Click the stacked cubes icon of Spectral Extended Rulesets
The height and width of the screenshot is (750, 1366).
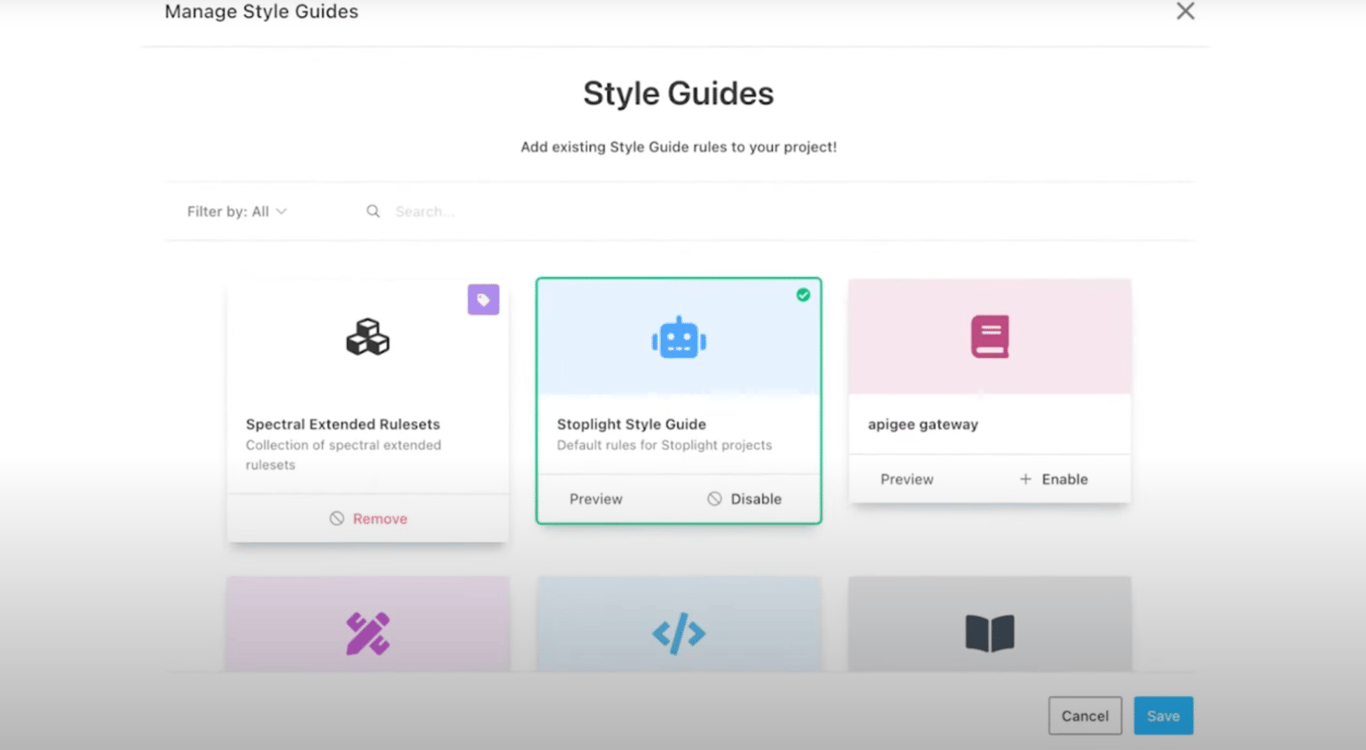point(368,337)
